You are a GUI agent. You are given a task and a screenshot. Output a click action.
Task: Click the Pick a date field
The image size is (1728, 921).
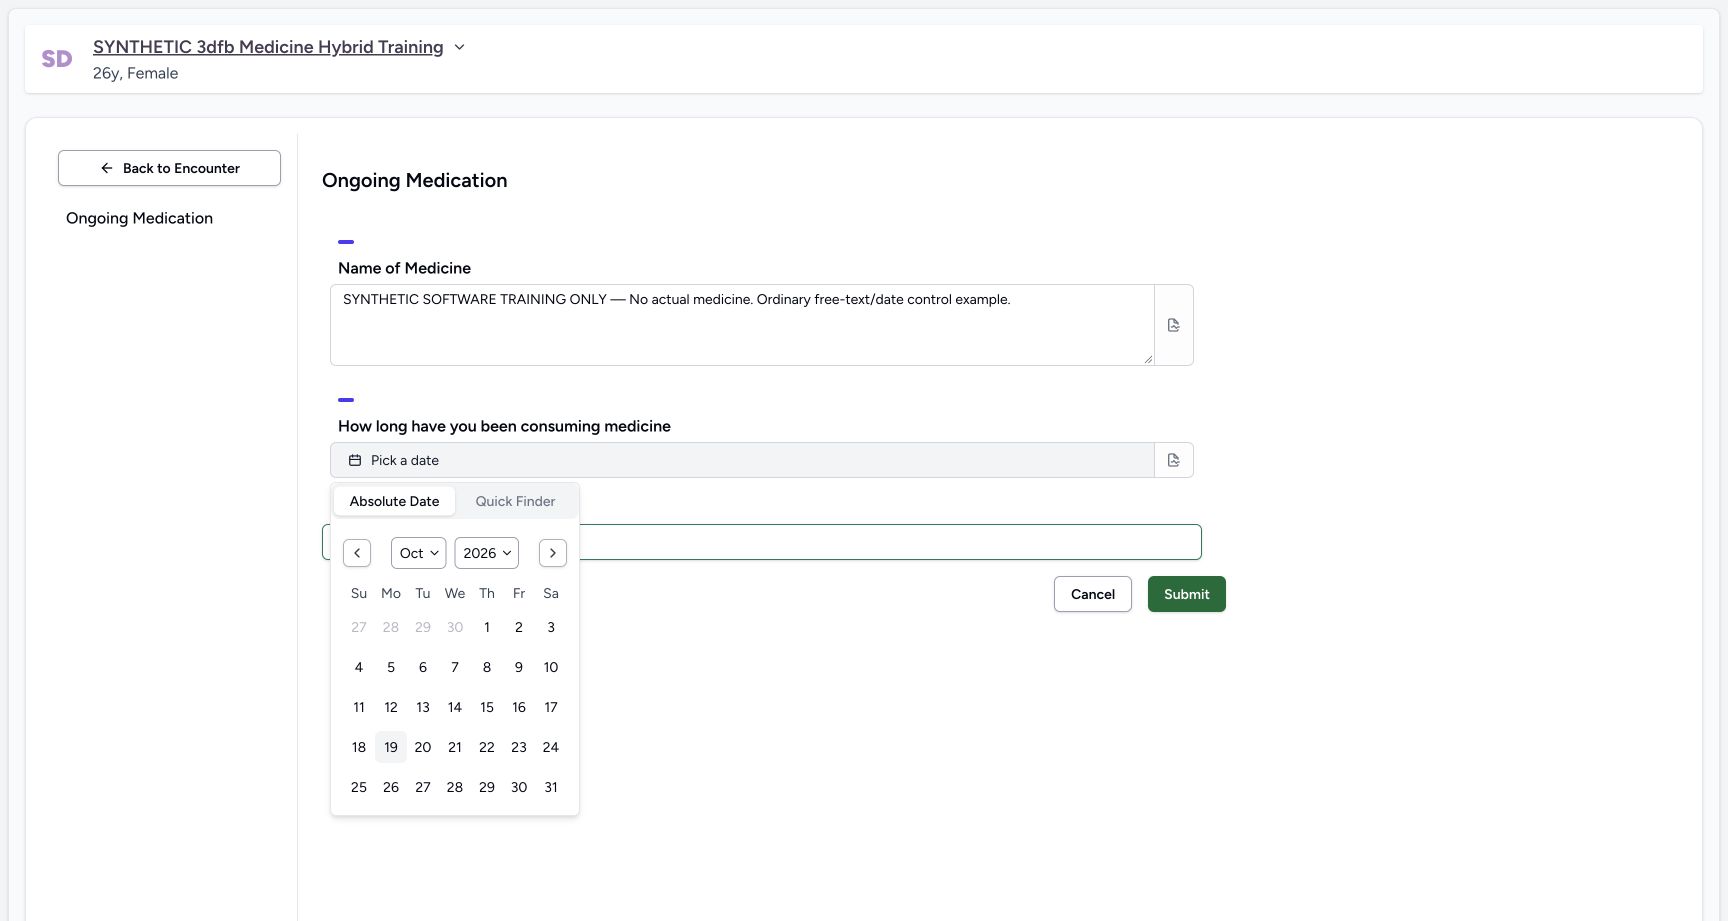742,460
